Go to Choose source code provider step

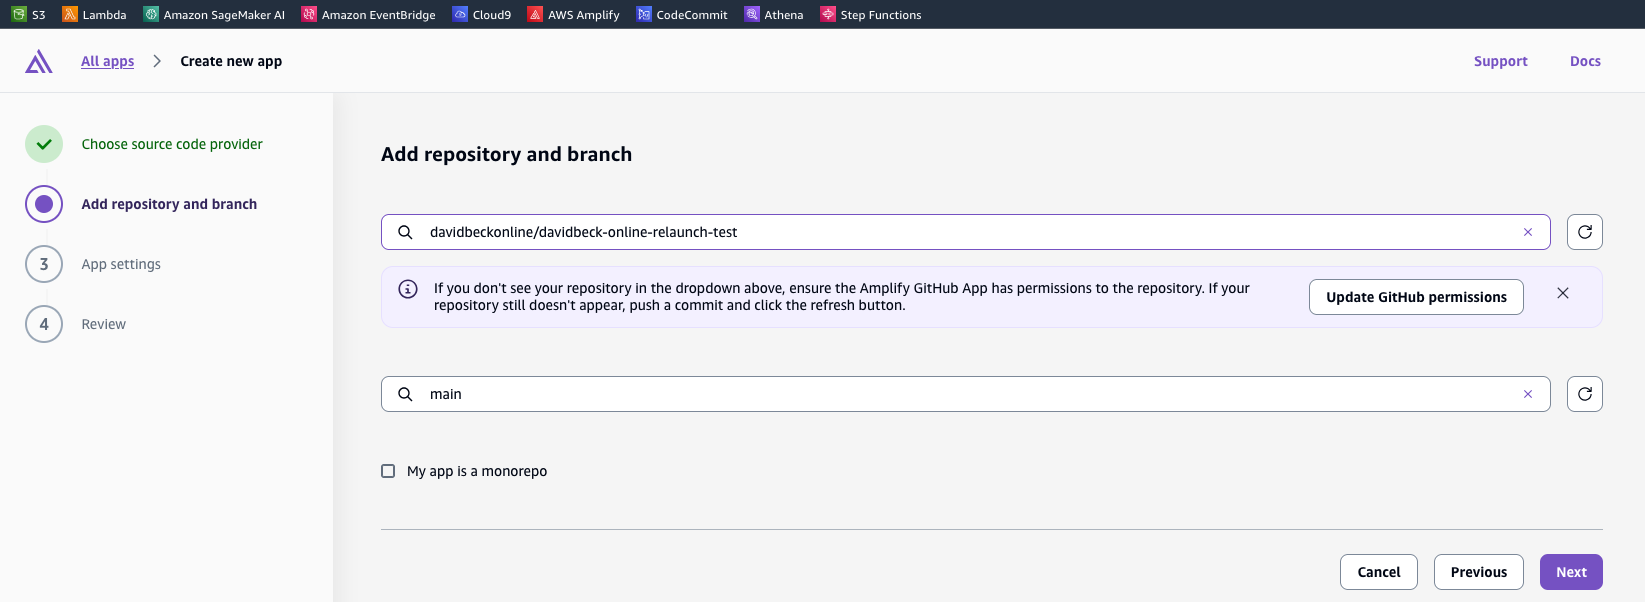172,144
